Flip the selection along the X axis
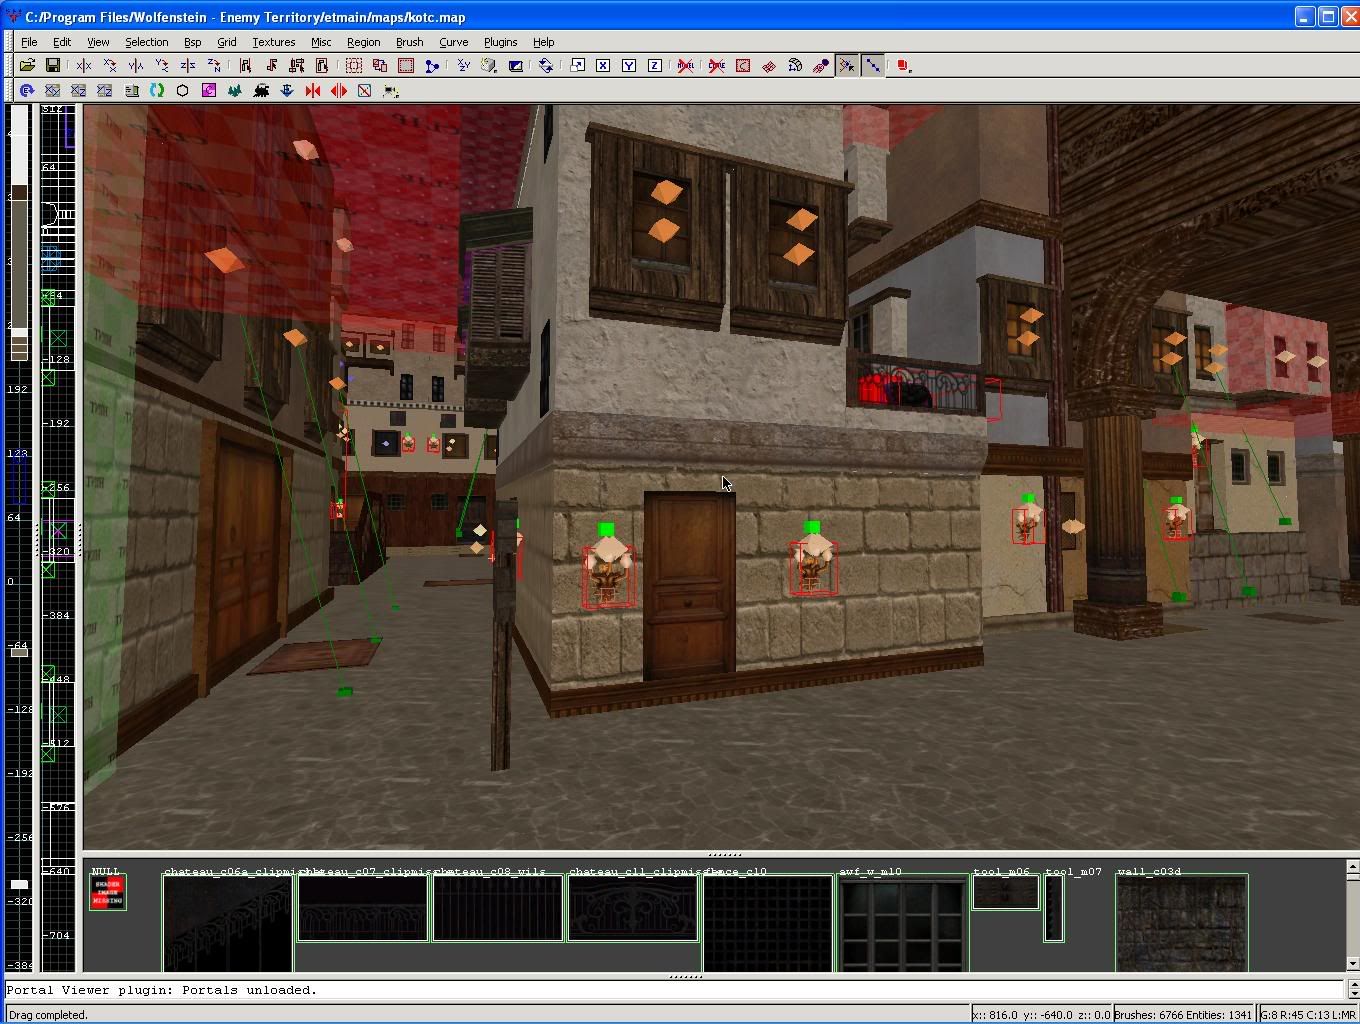The width and height of the screenshot is (1360, 1024). tap(84, 66)
